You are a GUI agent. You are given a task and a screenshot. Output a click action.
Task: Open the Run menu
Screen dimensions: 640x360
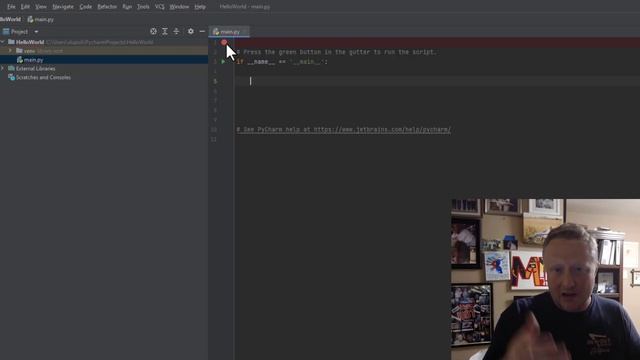127,7
